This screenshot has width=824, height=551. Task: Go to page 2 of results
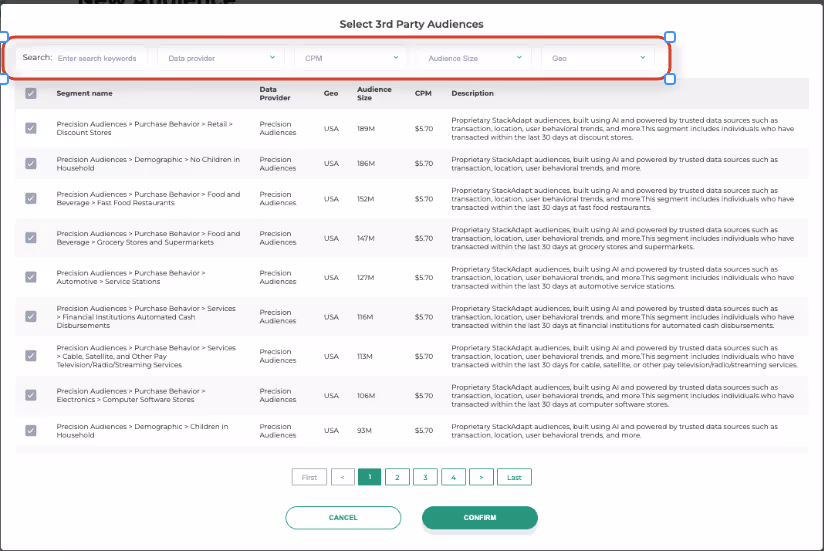(397, 477)
